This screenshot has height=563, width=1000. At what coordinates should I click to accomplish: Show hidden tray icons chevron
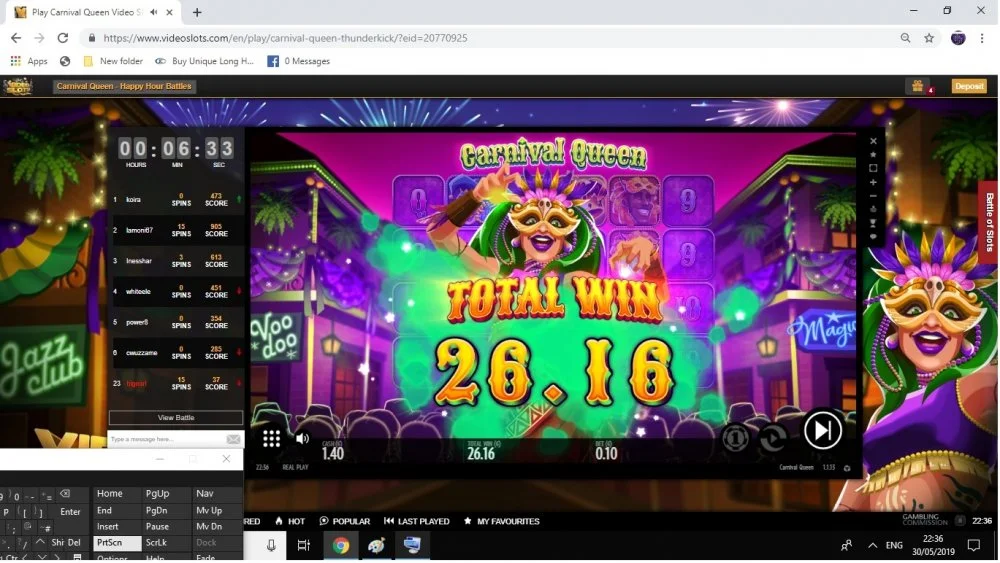pyautogui.click(x=872, y=545)
